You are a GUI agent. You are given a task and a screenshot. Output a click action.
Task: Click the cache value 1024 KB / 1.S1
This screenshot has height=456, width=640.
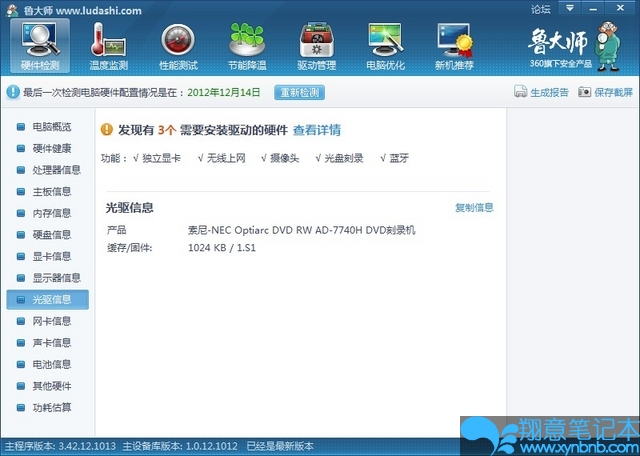click(x=222, y=248)
